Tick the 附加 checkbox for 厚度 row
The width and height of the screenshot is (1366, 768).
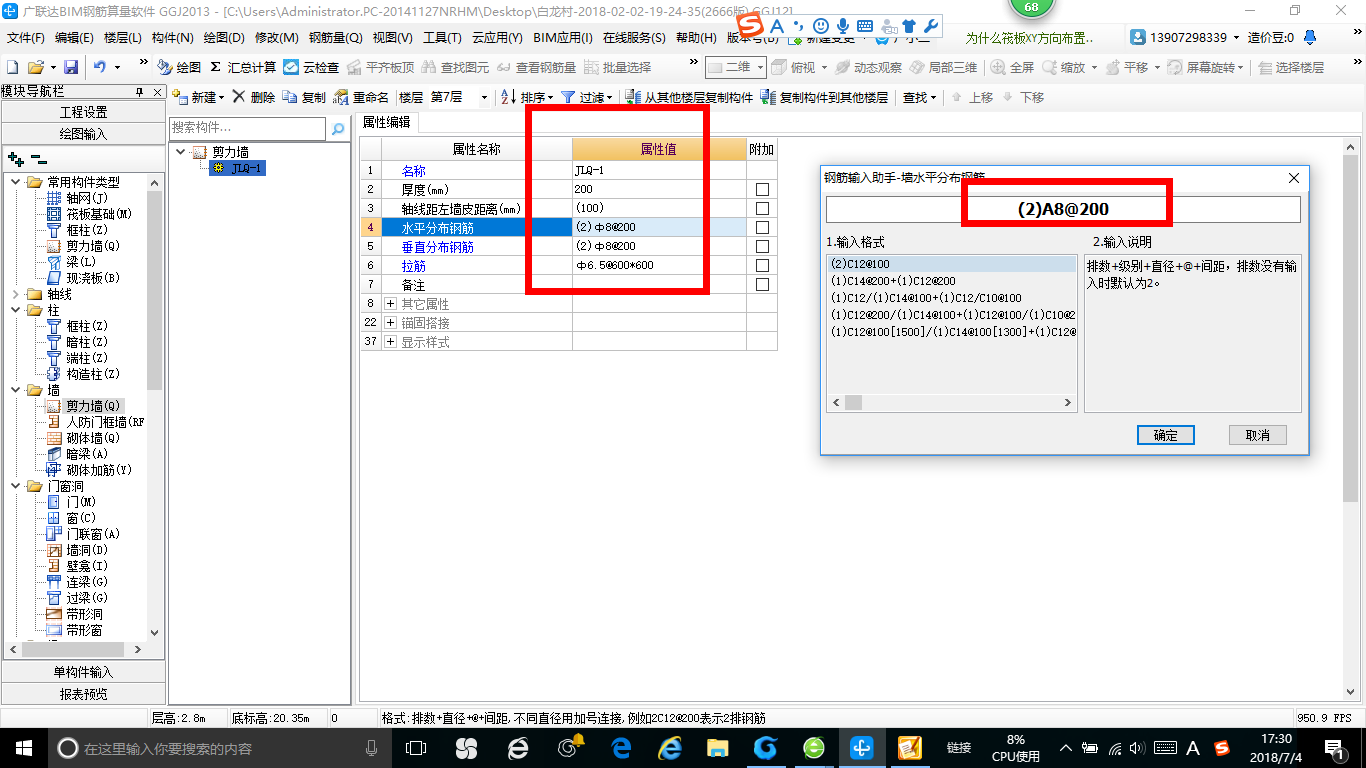[x=762, y=189]
